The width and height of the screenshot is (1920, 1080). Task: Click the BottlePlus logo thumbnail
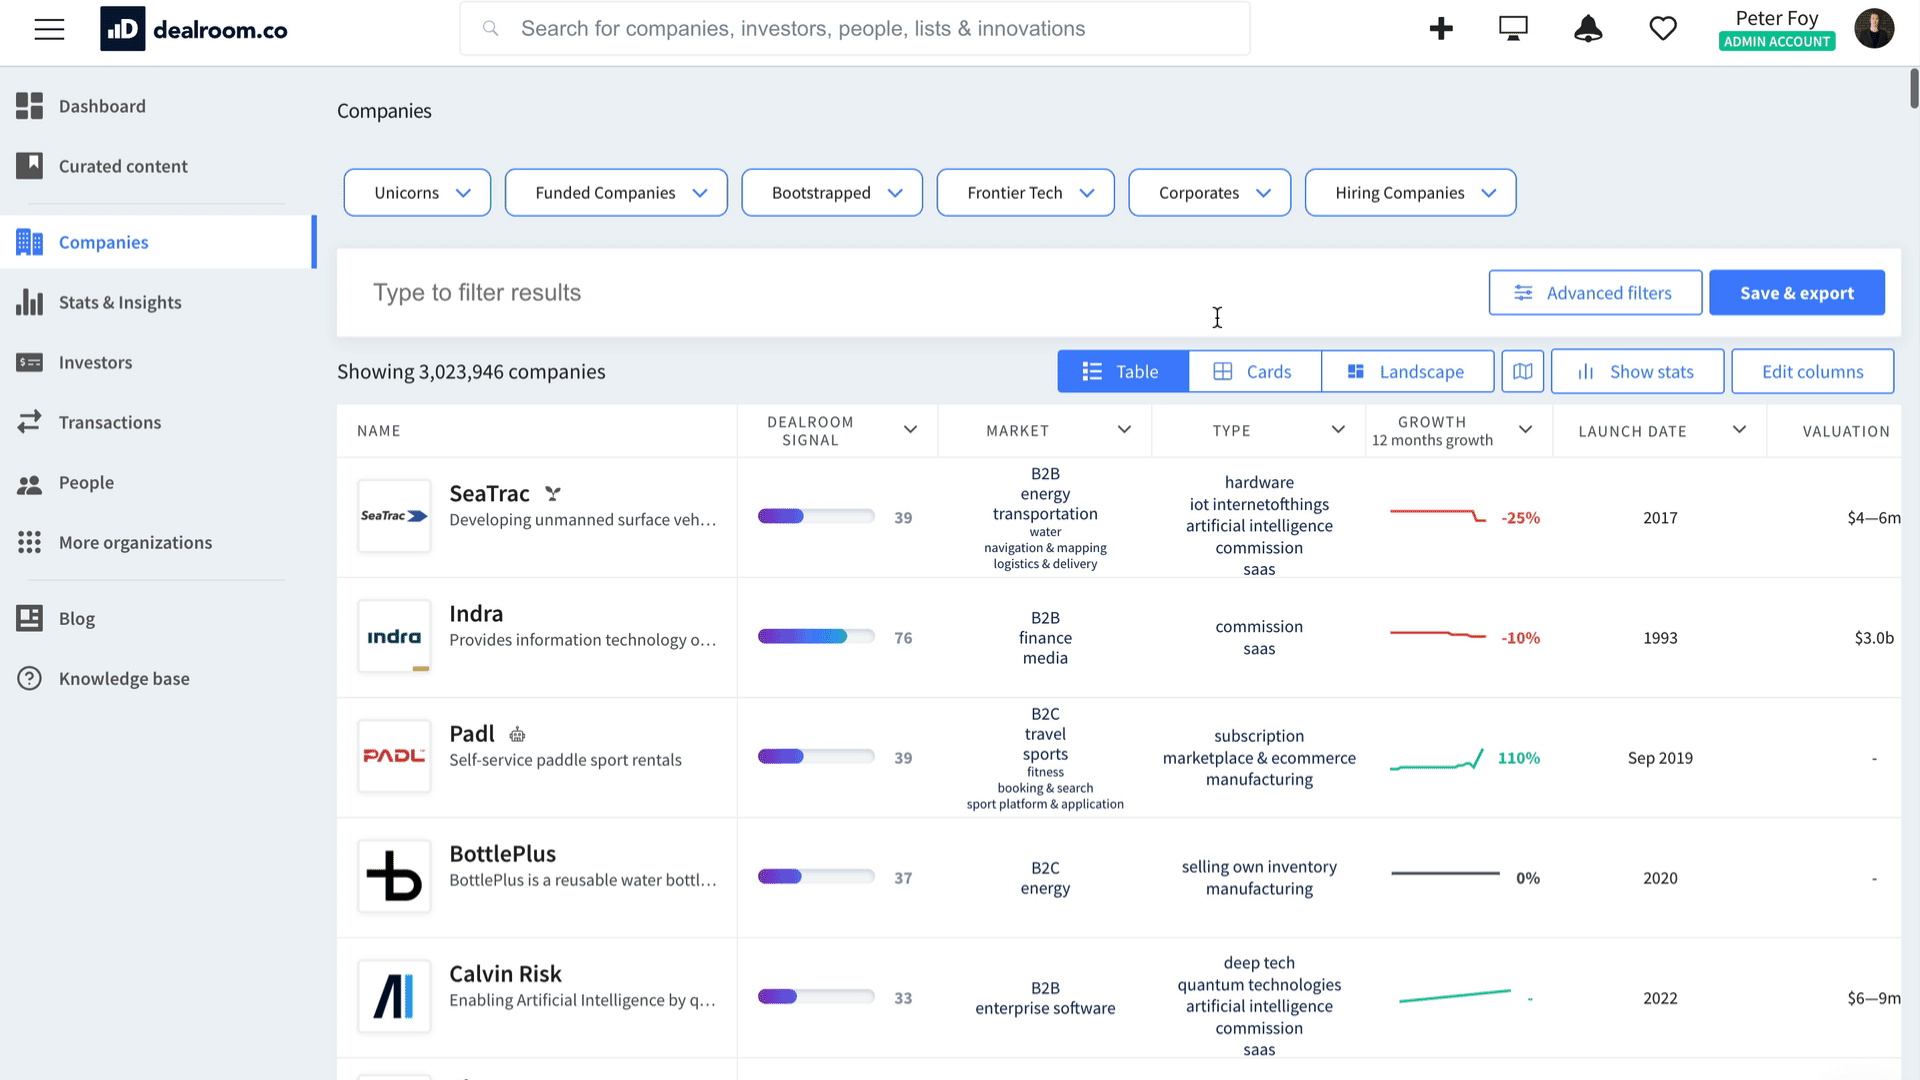[x=394, y=876]
